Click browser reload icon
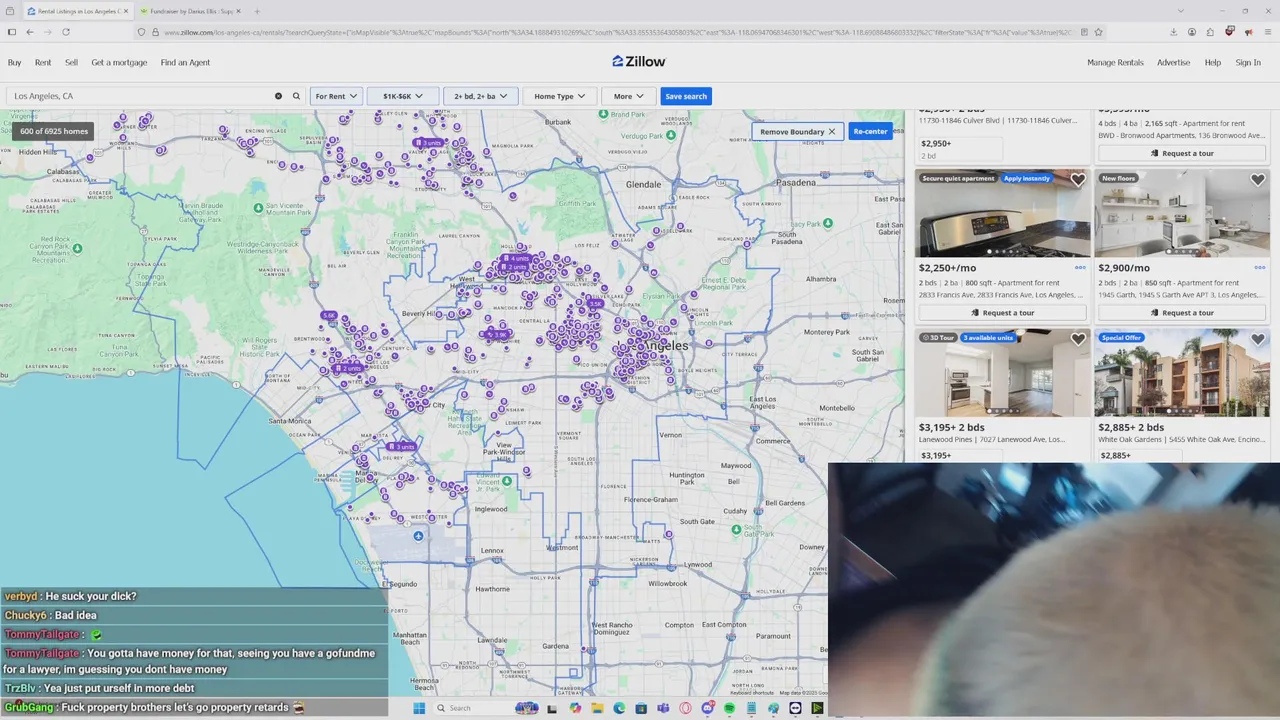This screenshot has width=1280, height=720. tap(66, 32)
